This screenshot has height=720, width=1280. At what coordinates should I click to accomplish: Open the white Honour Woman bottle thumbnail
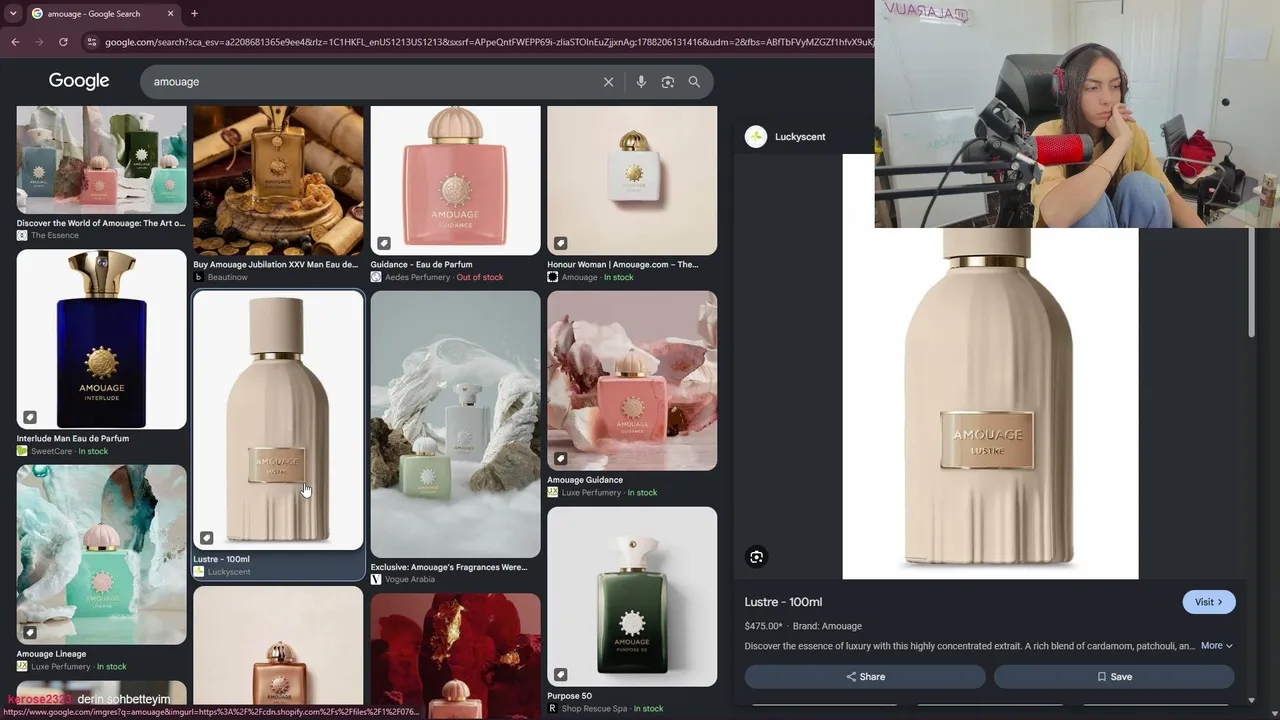[632, 181]
